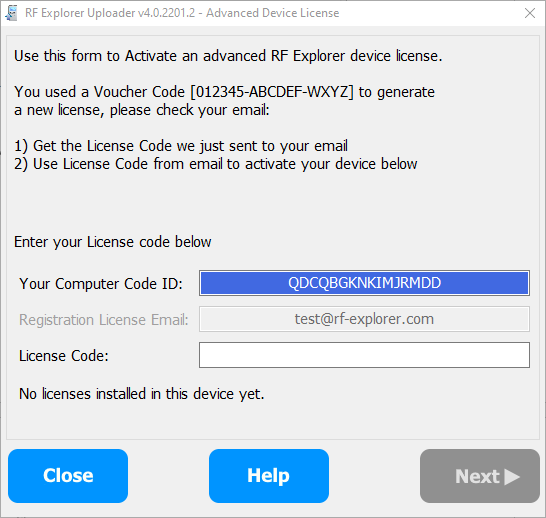Click the "Use this form to Activate" heading text
The image size is (546, 518).
228,56
